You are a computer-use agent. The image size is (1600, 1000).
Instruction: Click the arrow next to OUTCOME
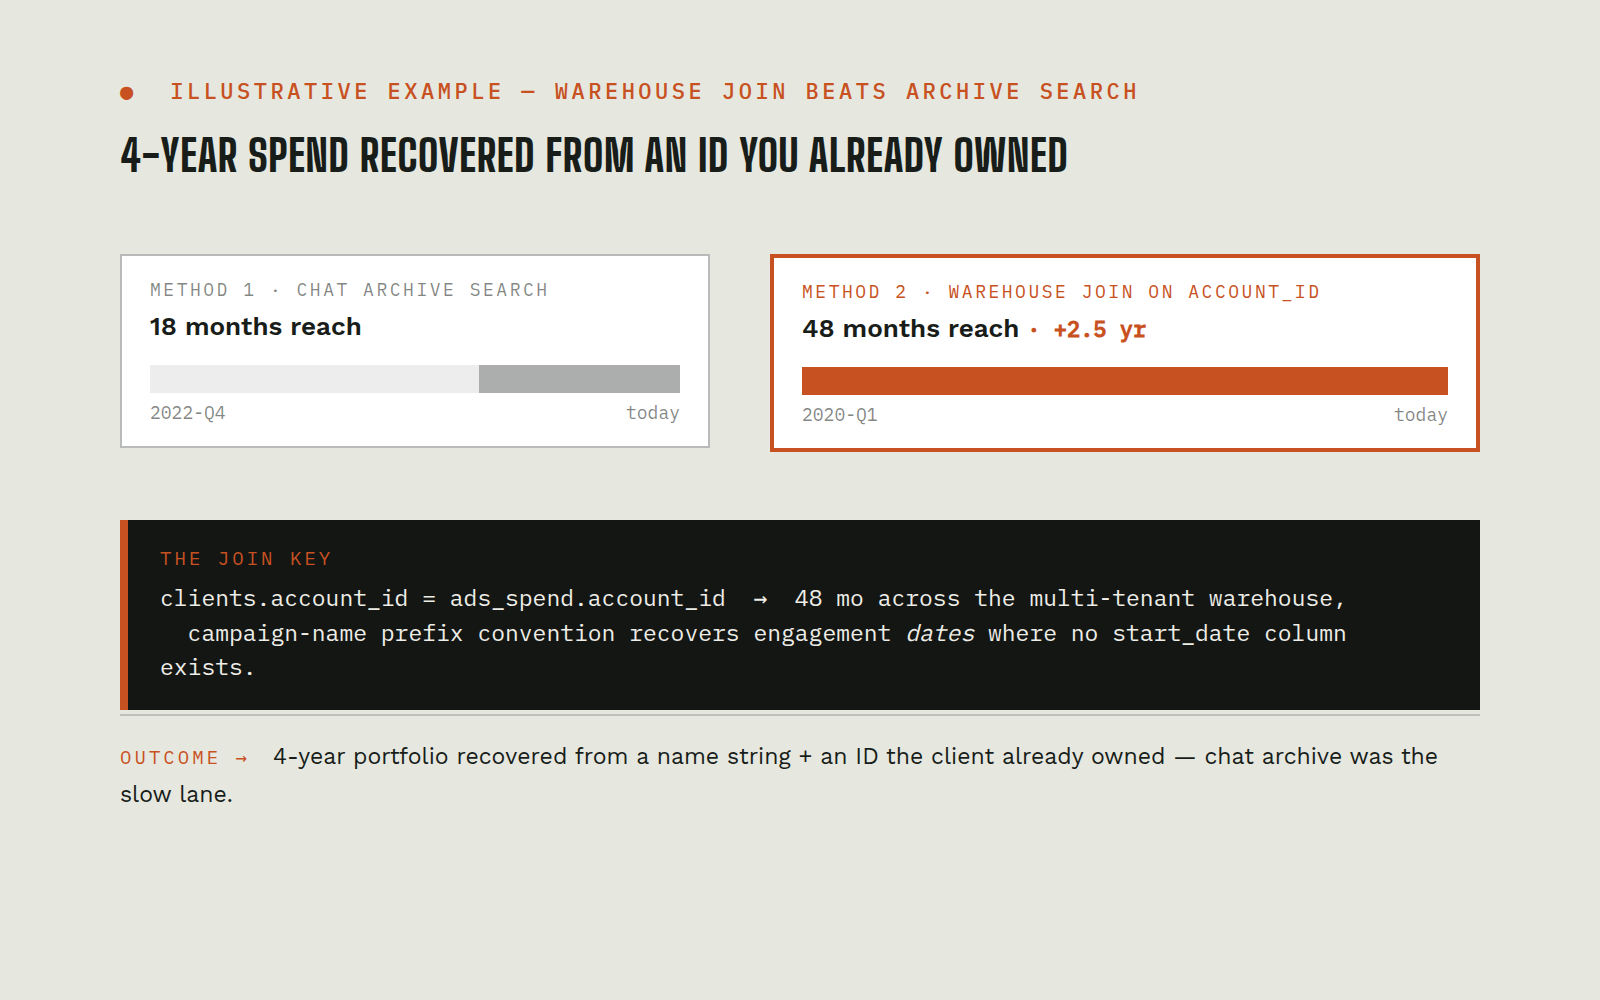click(241, 759)
